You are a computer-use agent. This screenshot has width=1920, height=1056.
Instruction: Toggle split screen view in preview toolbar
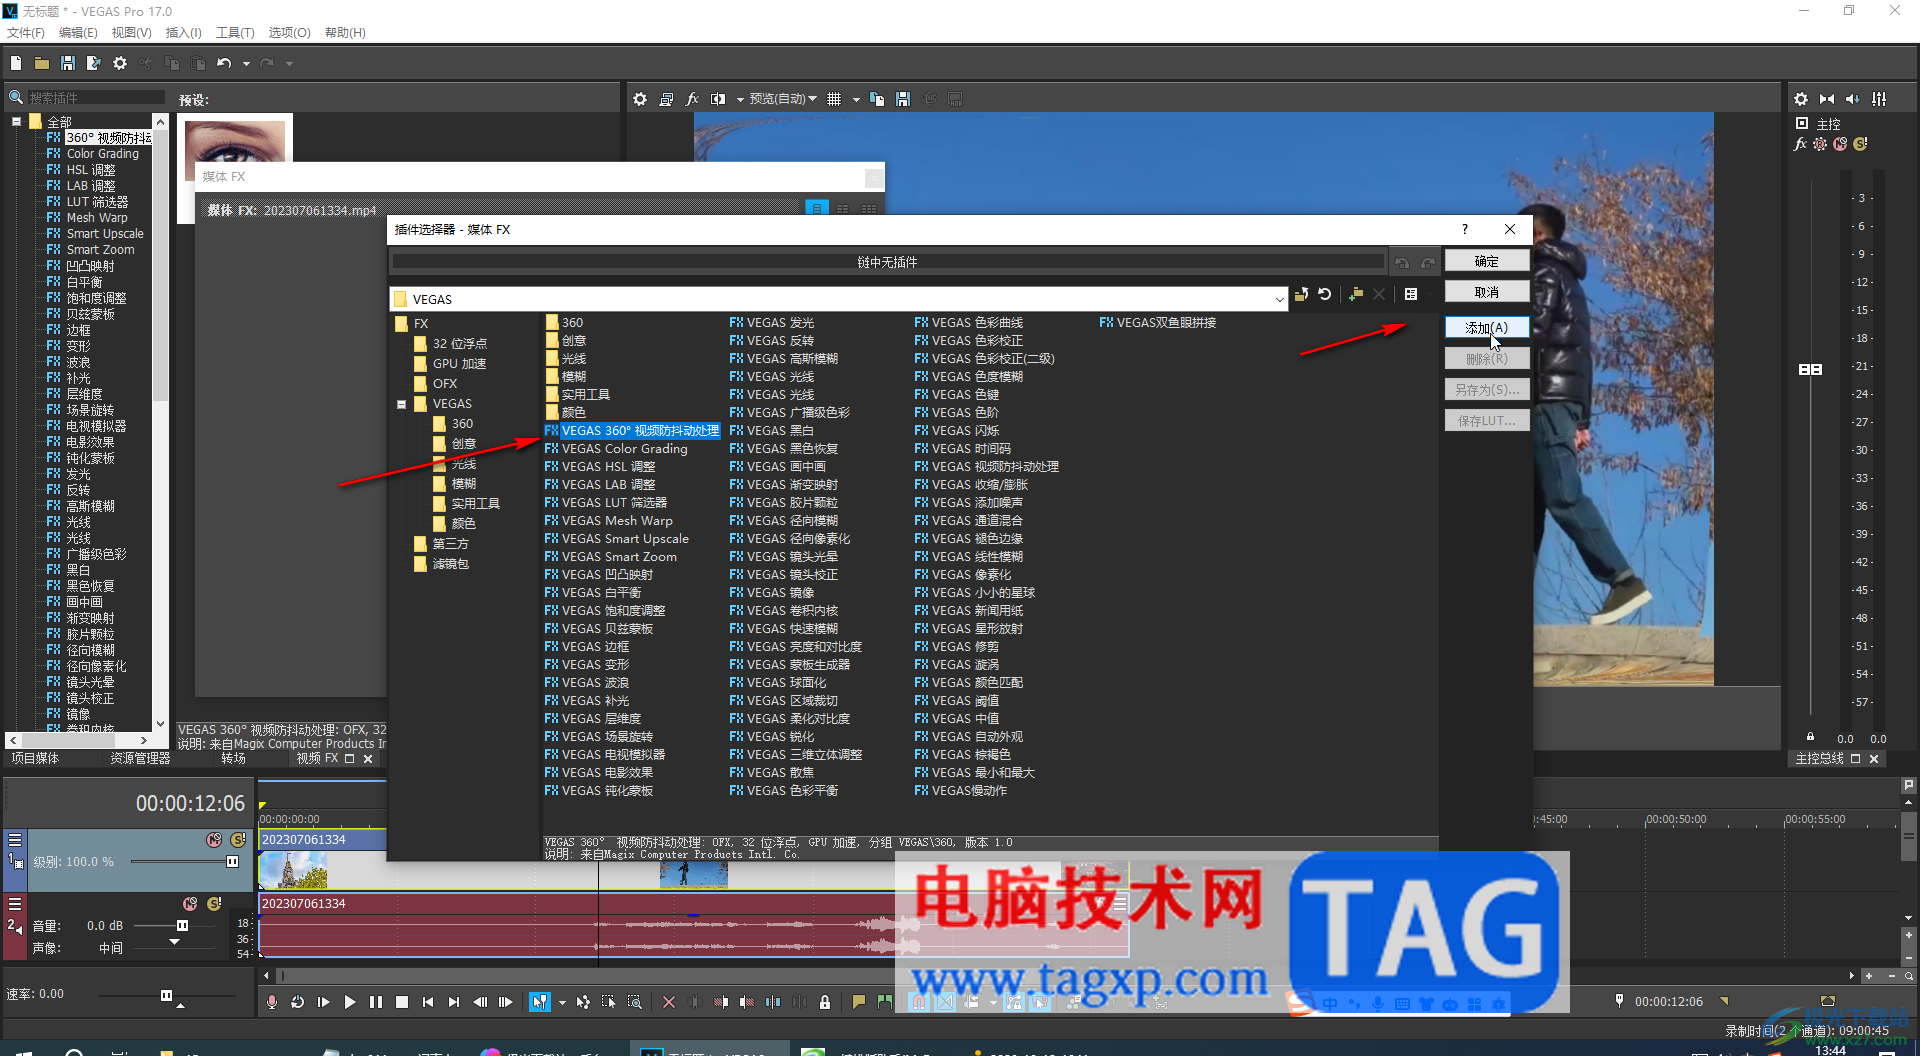[718, 99]
